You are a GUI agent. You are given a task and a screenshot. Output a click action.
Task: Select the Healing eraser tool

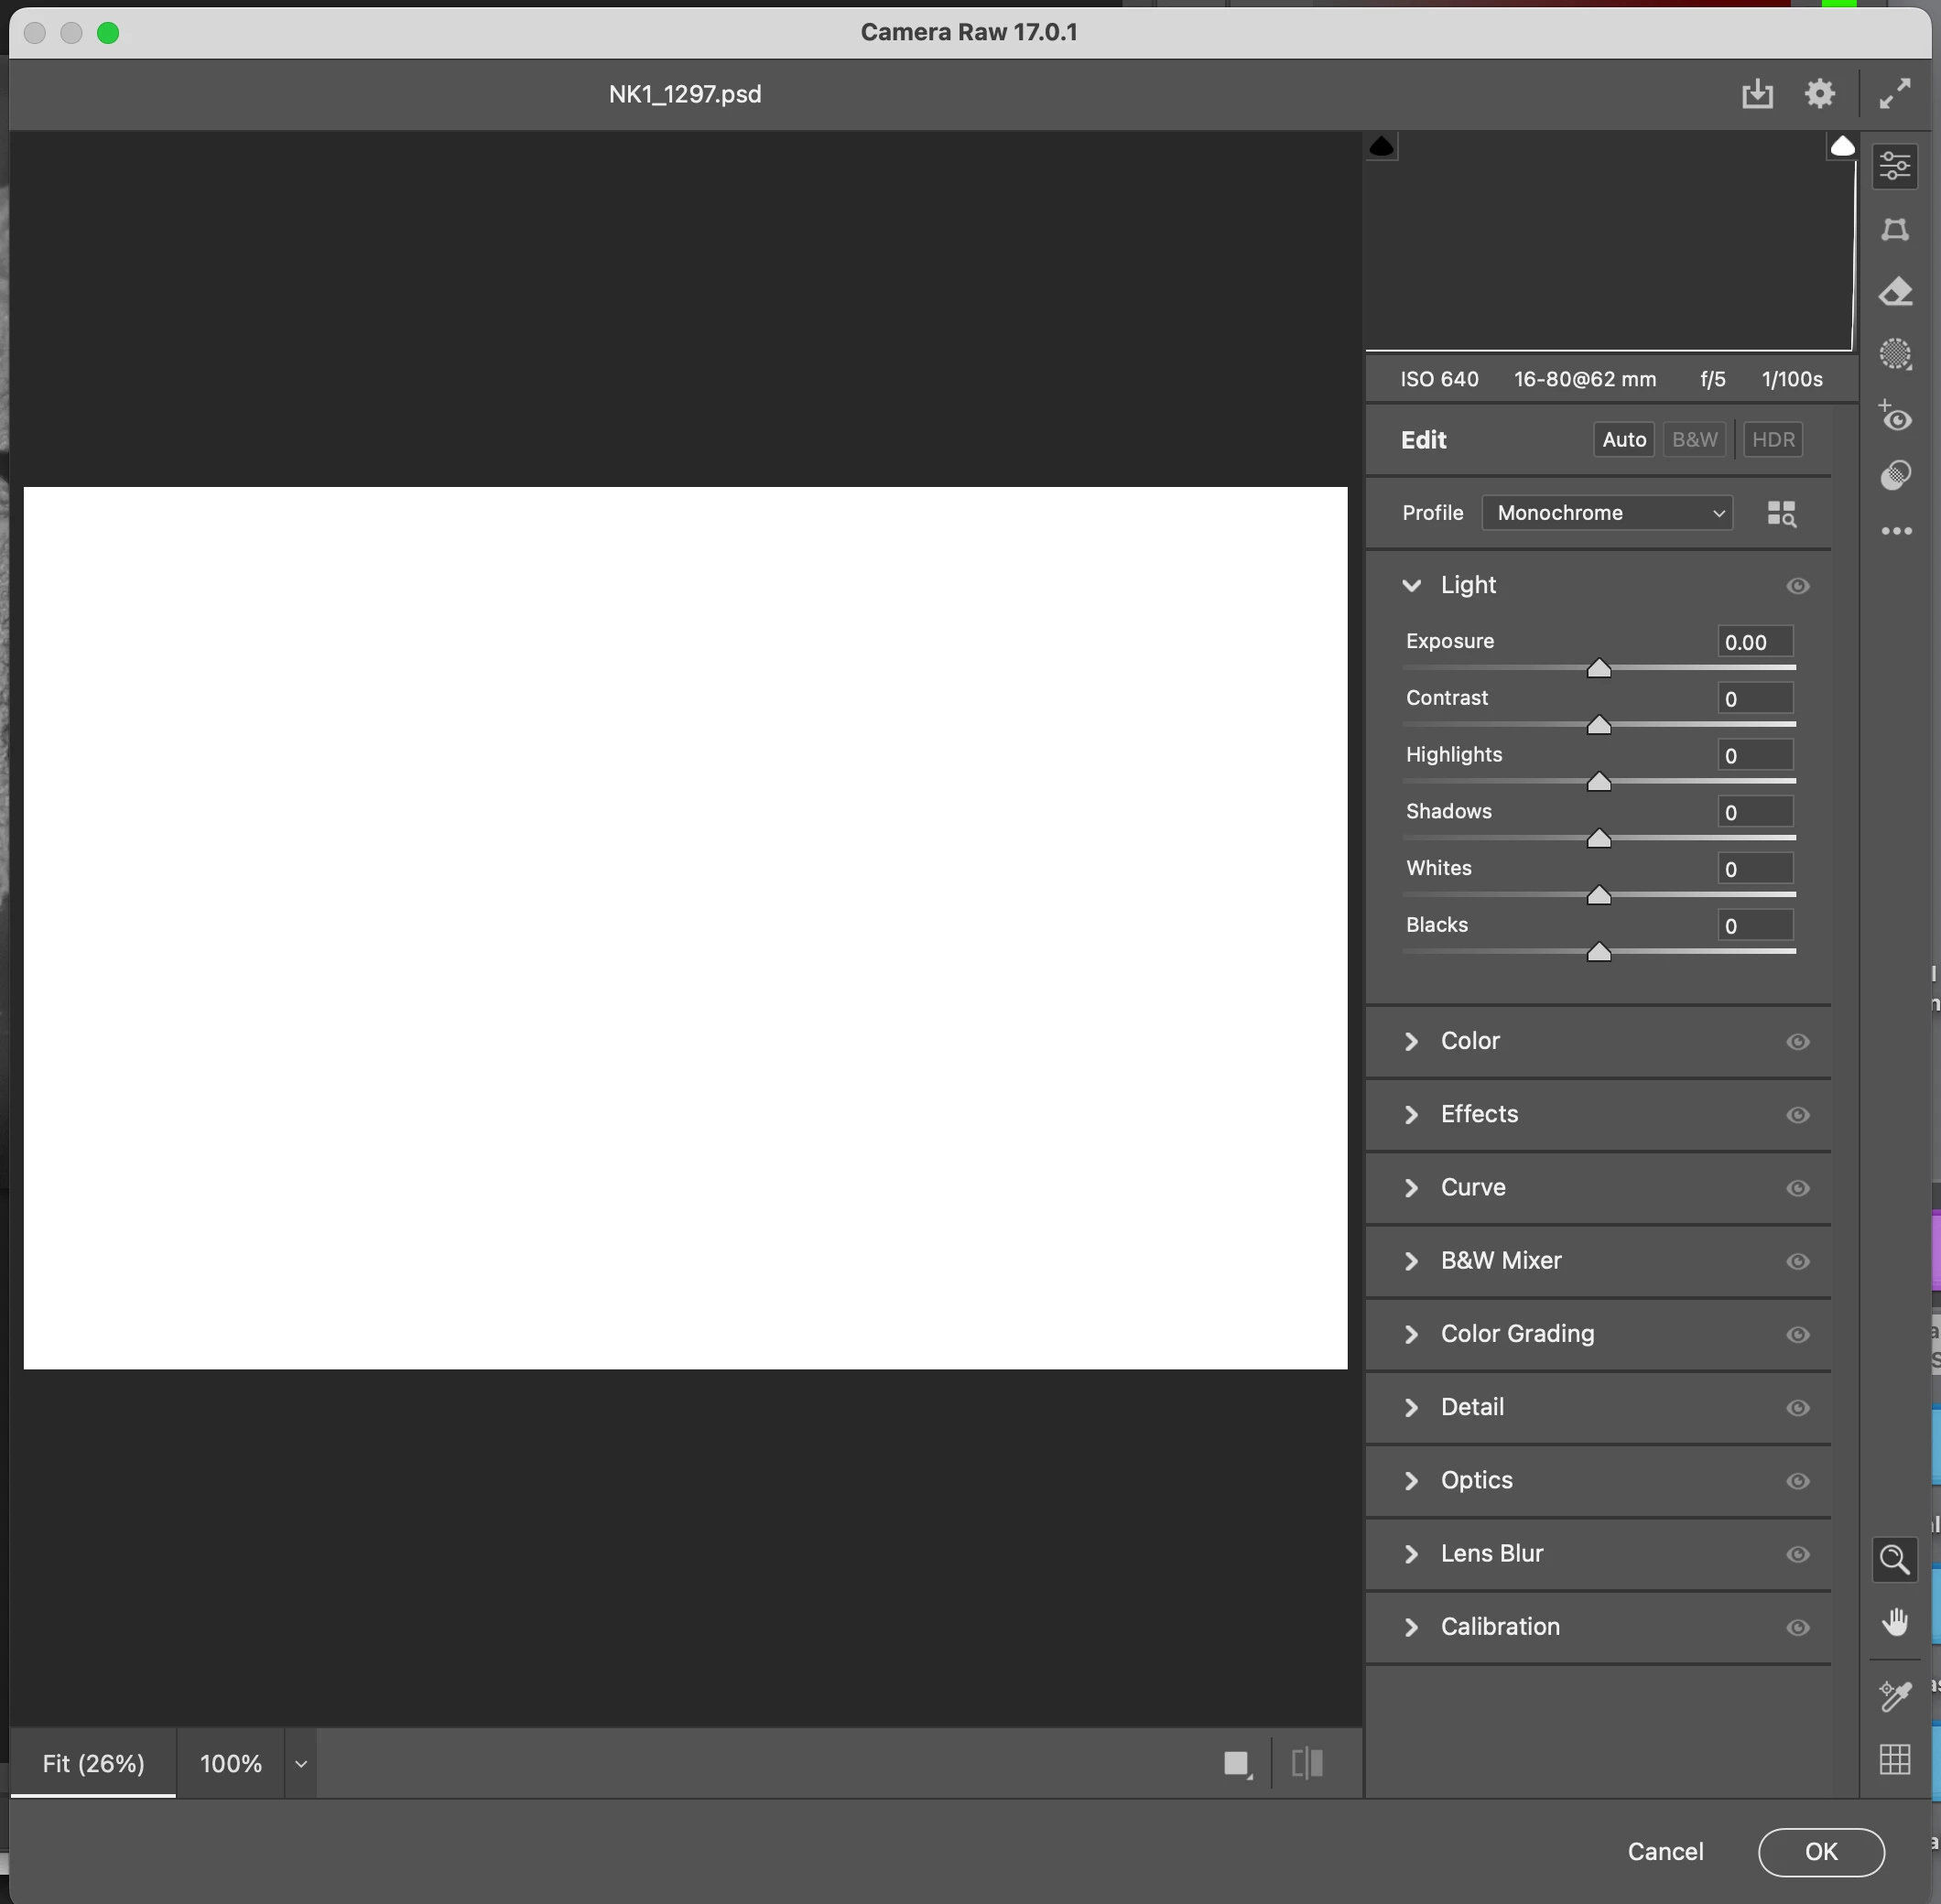point(1894,292)
